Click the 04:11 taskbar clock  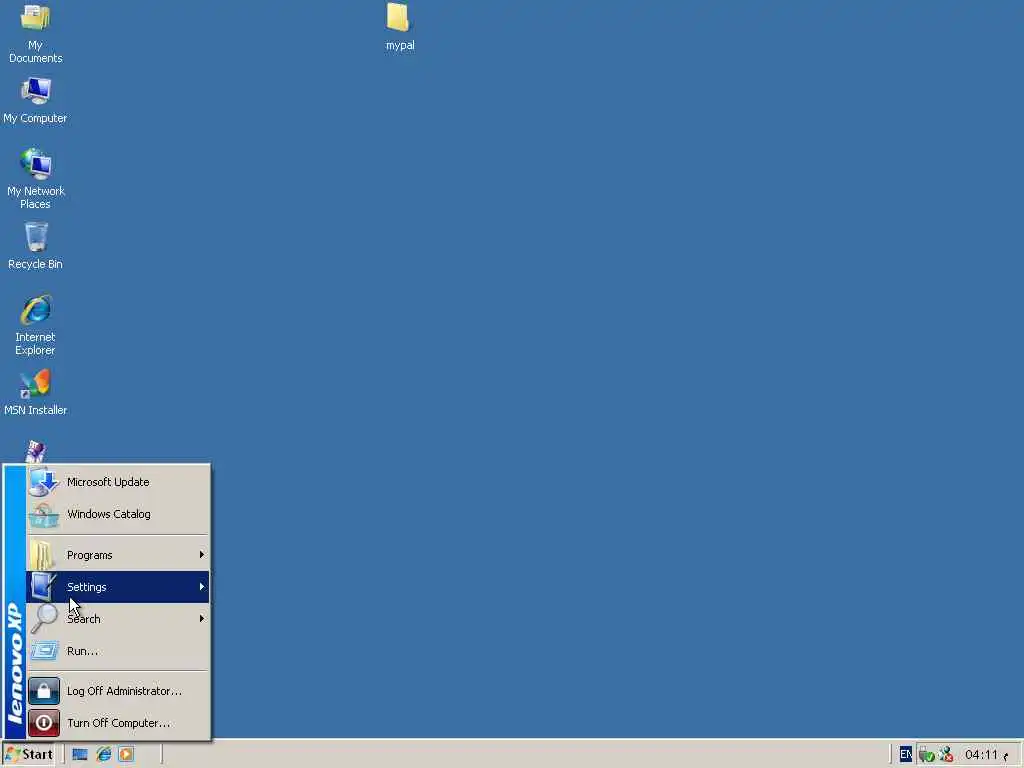coord(982,755)
